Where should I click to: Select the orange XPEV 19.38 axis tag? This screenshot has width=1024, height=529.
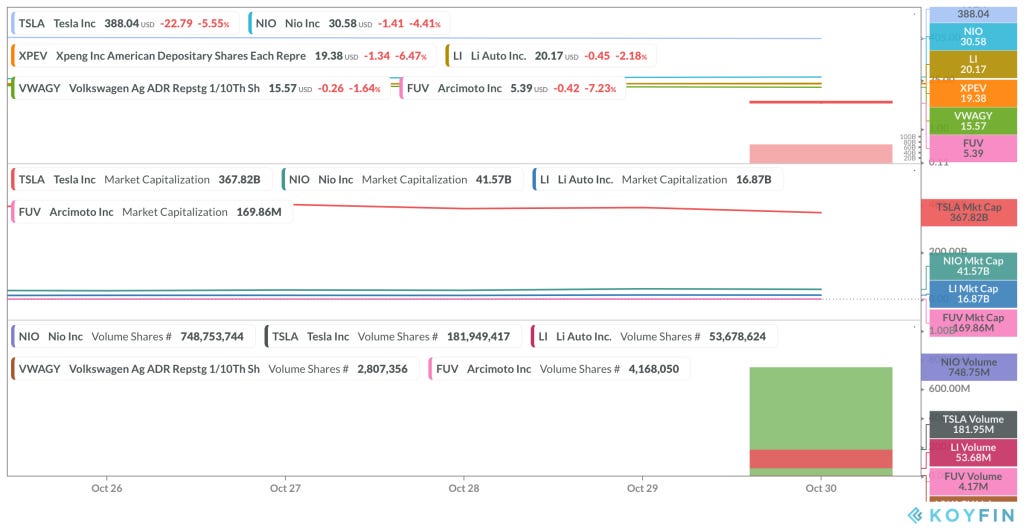(x=973, y=93)
